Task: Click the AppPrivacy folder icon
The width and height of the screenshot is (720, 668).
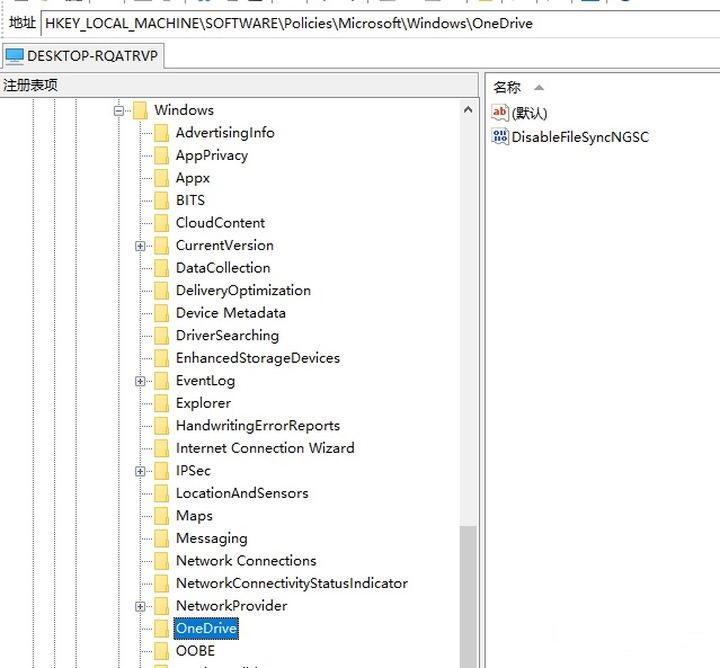Action: pos(161,155)
